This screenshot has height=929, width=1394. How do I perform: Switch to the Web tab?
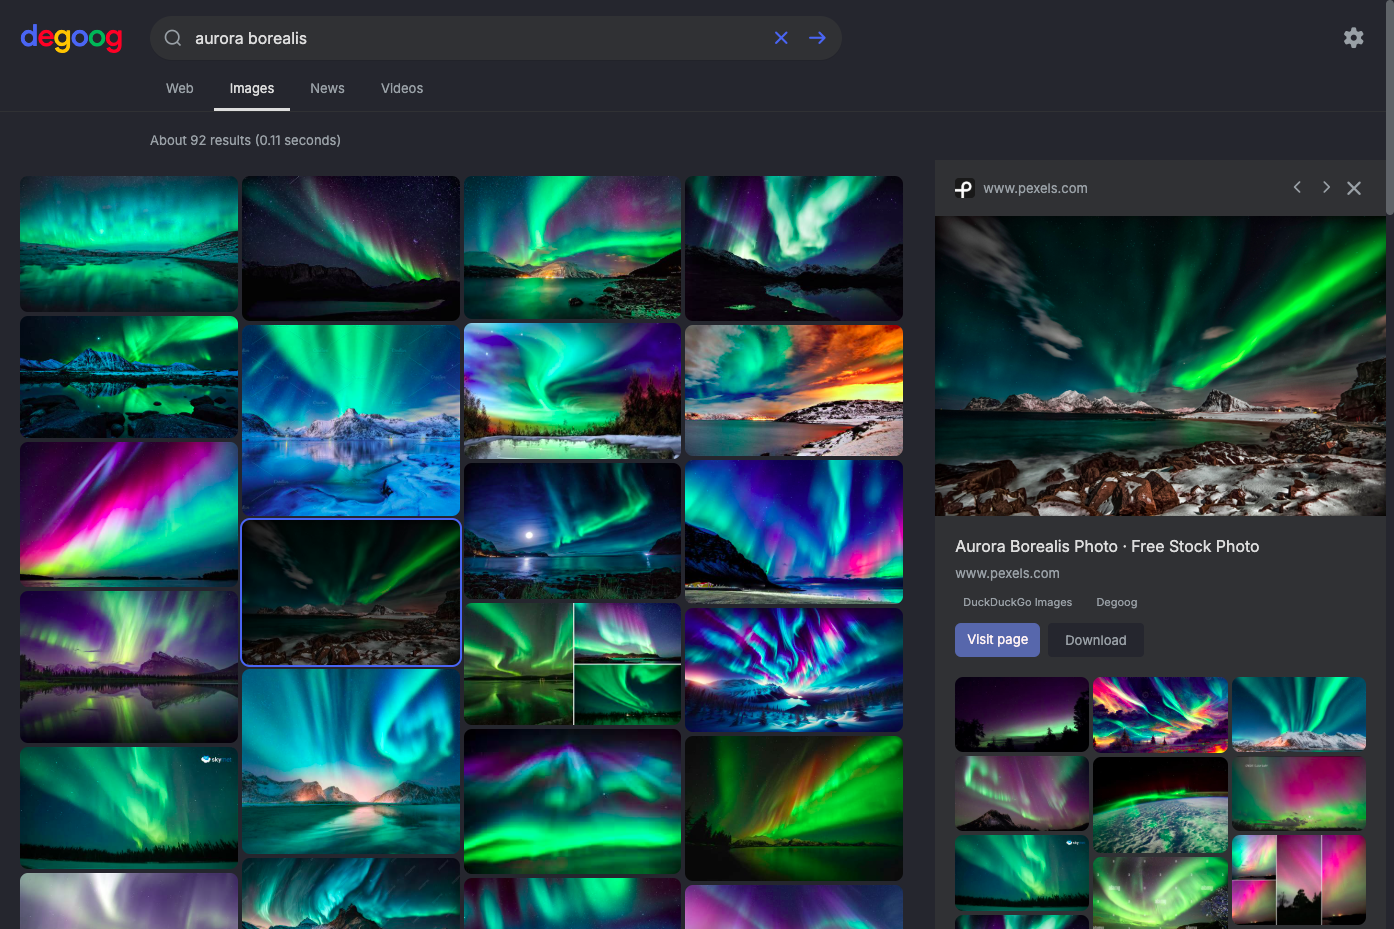click(x=180, y=88)
